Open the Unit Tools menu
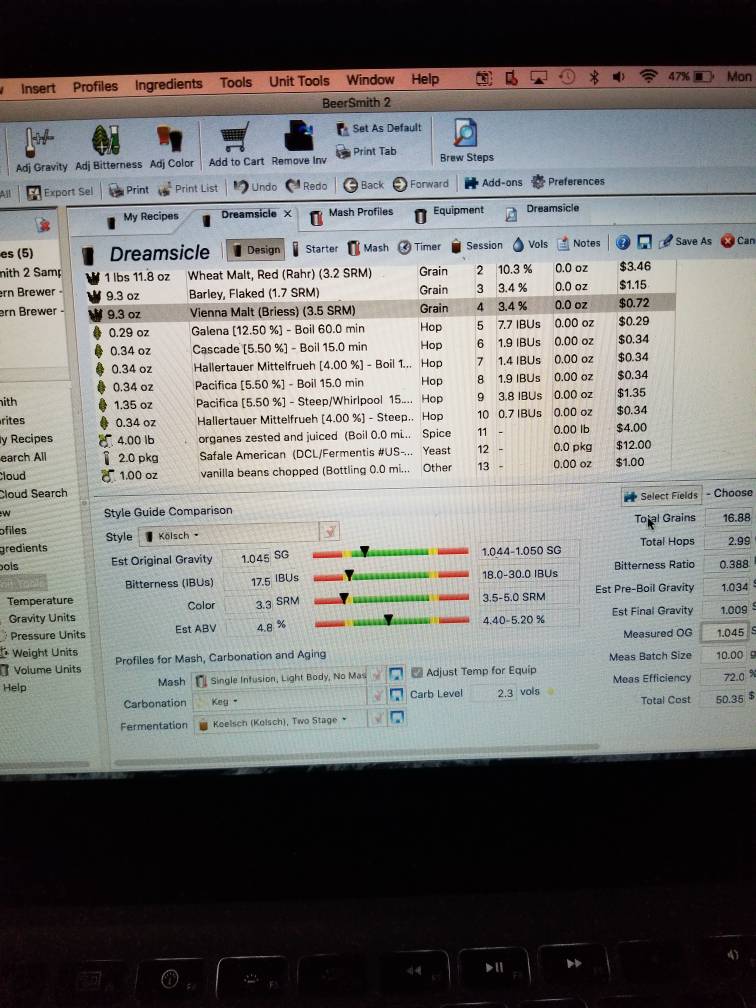 pyautogui.click(x=299, y=81)
